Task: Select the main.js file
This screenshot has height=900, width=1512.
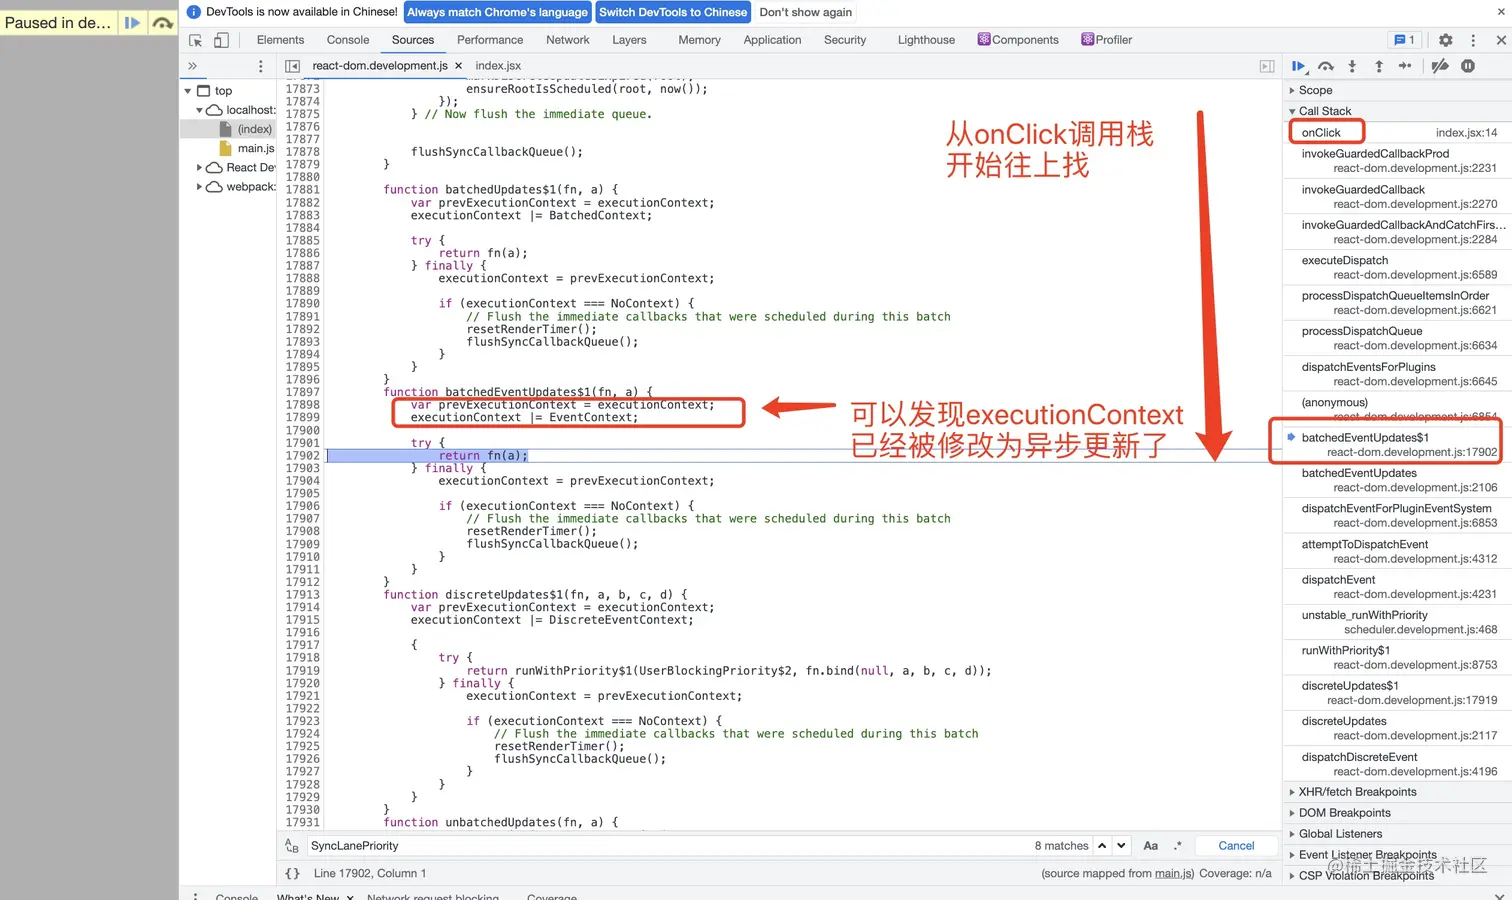Action: coord(256,148)
